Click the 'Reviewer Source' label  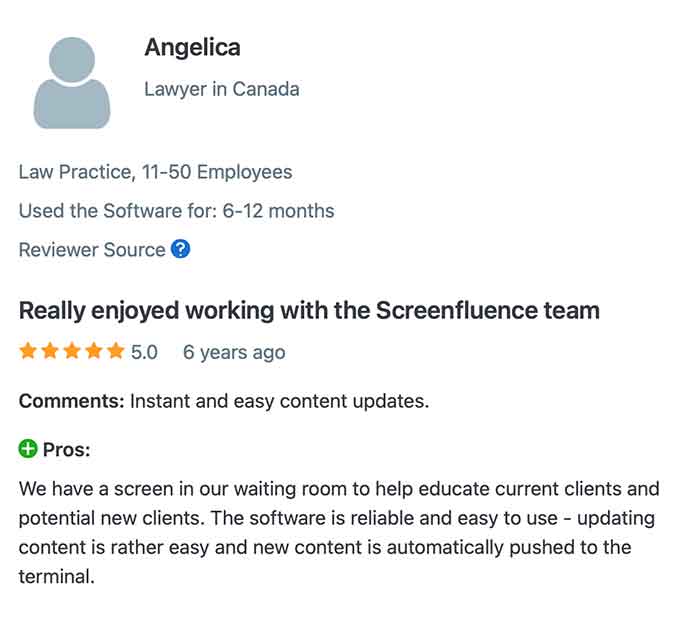[92, 250]
